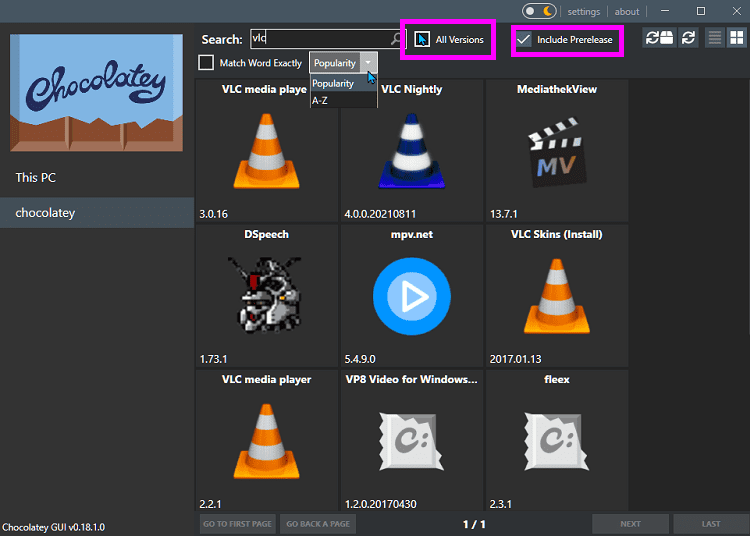Click Chocolatey GUI v0.18.1.0 version label
750x536 pixels.
point(54,527)
